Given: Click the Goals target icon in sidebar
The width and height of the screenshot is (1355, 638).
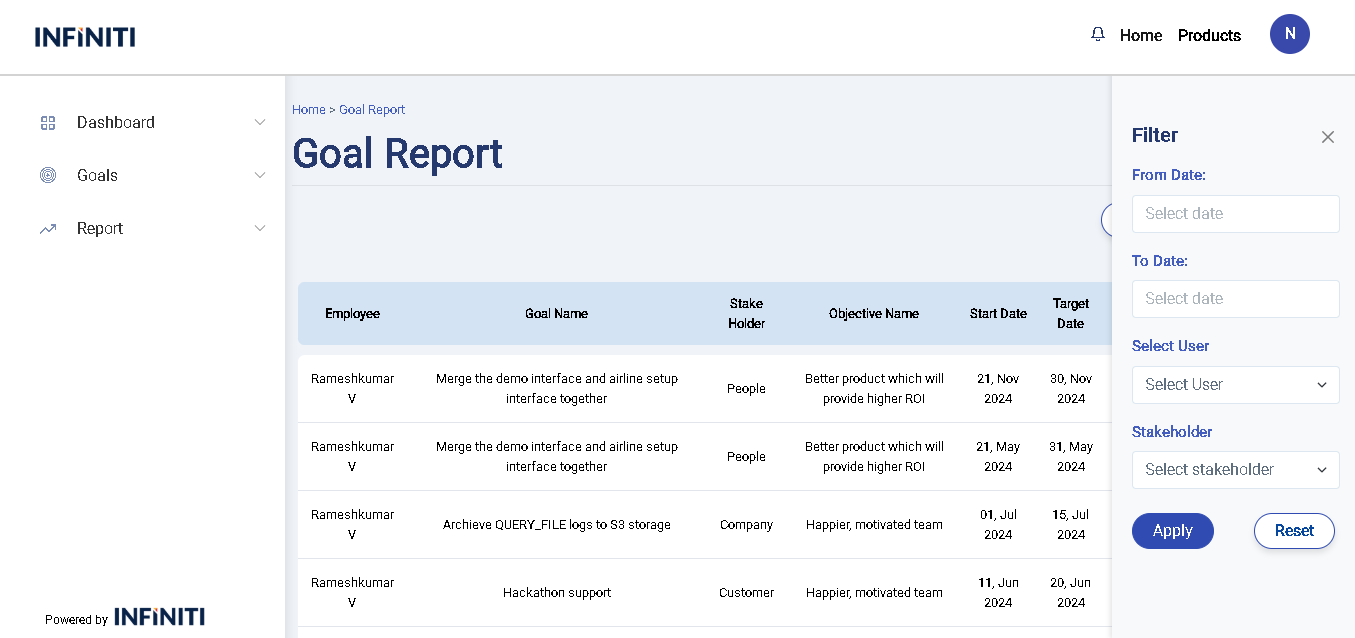Looking at the screenshot, I should point(48,175).
